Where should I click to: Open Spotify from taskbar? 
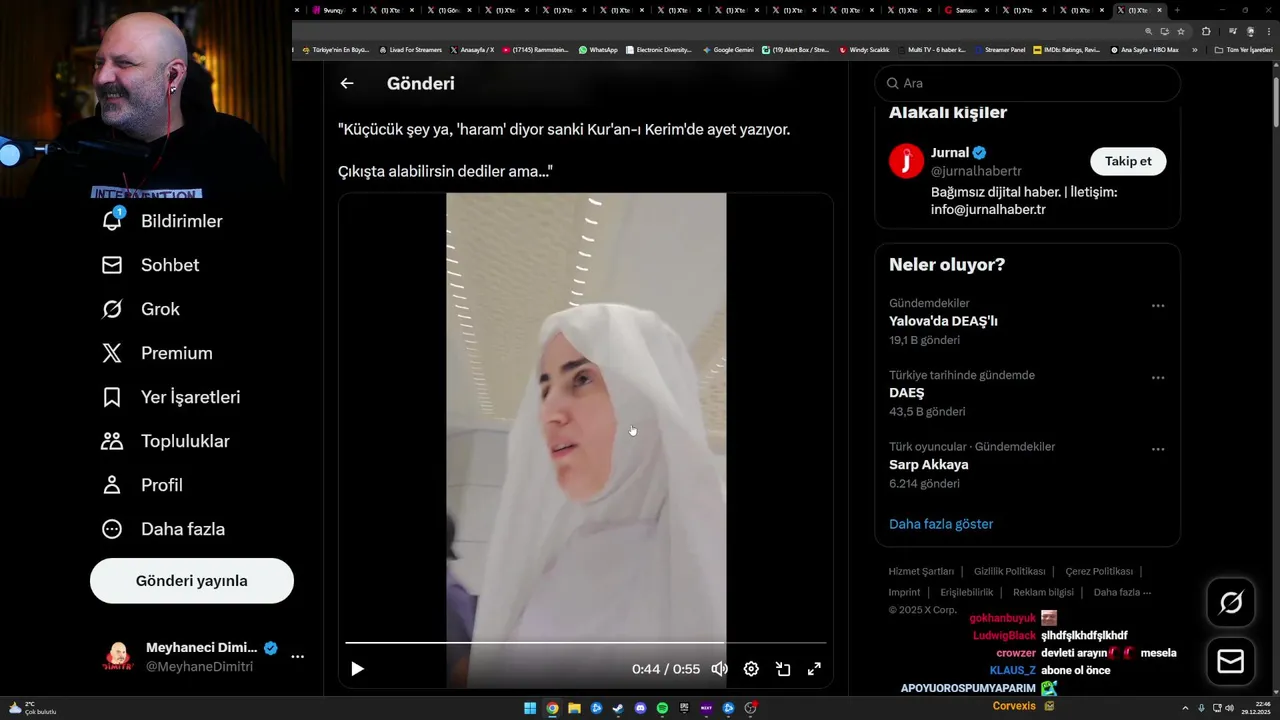[x=662, y=709]
